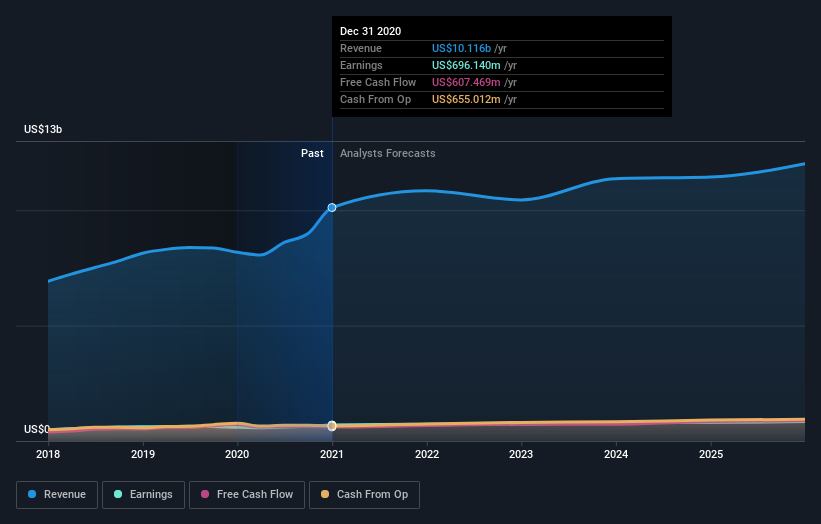Click the 2025 x-axis label
Image resolution: width=821 pixels, height=524 pixels.
(x=711, y=454)
